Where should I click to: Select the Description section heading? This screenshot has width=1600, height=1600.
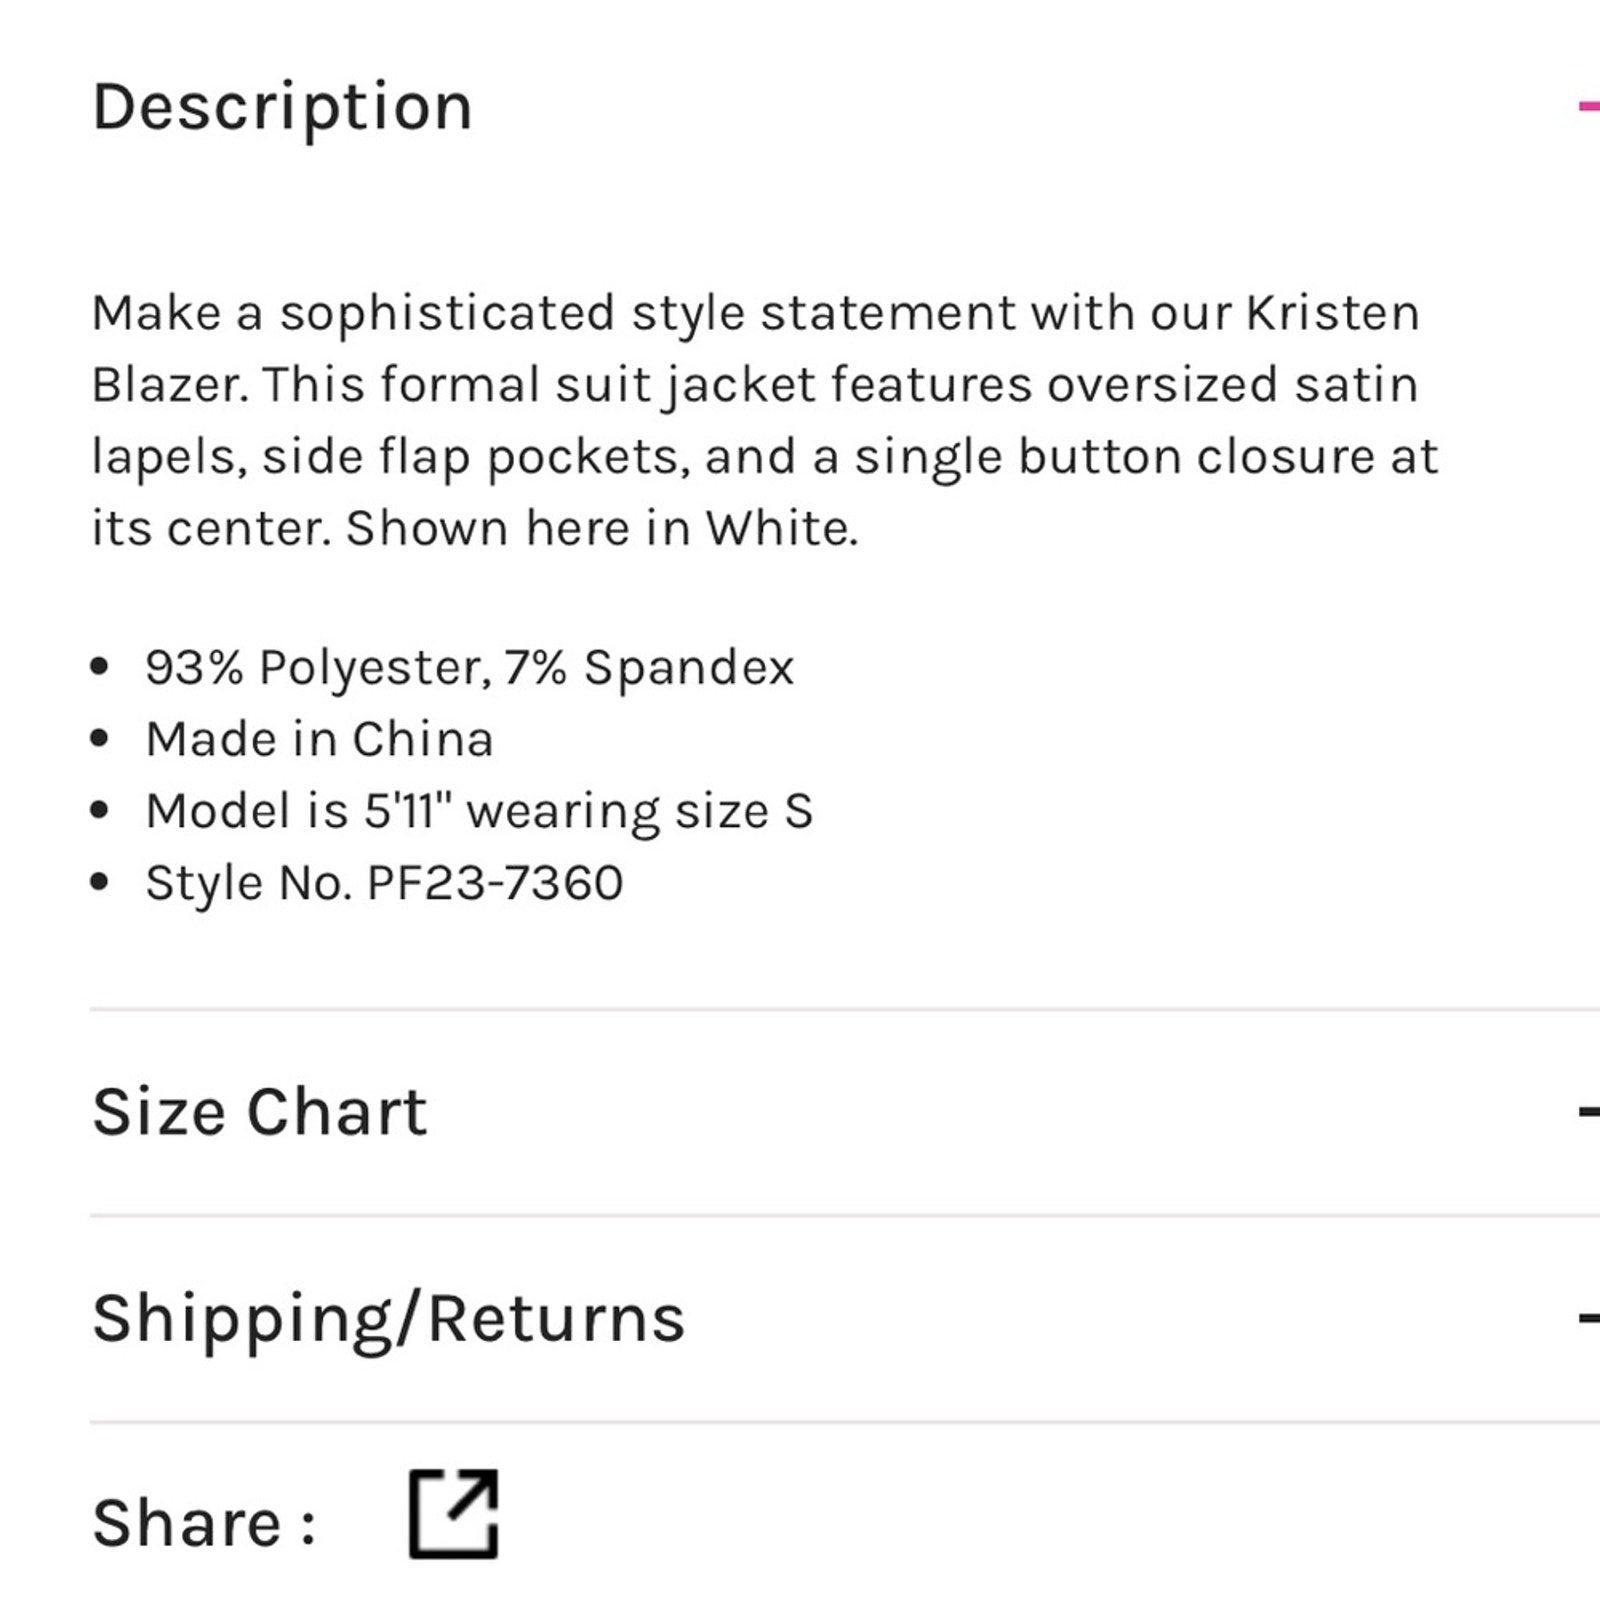282,108
